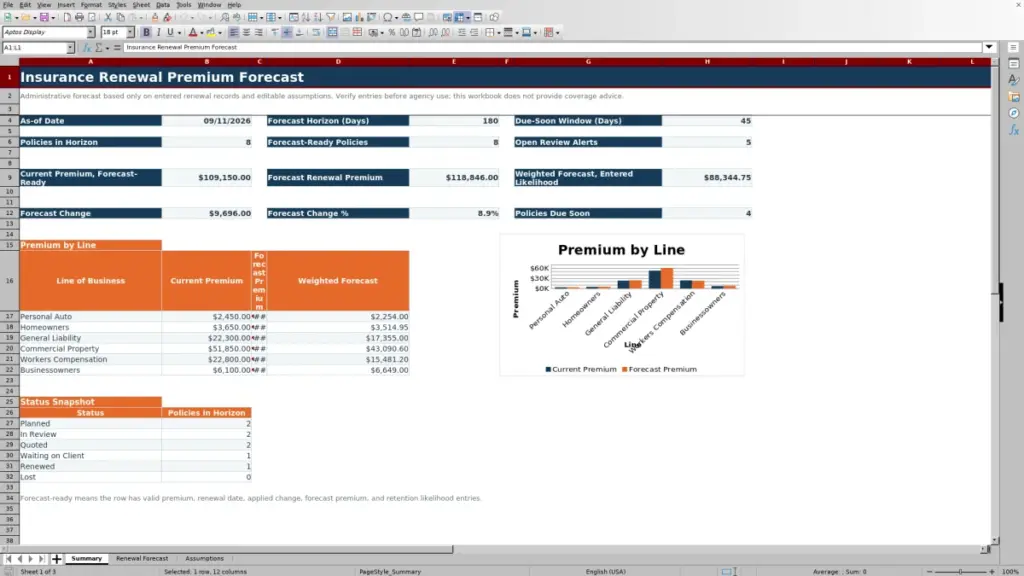Click the row 16 header
1024x576 pixels.
(x=9, y=281)
